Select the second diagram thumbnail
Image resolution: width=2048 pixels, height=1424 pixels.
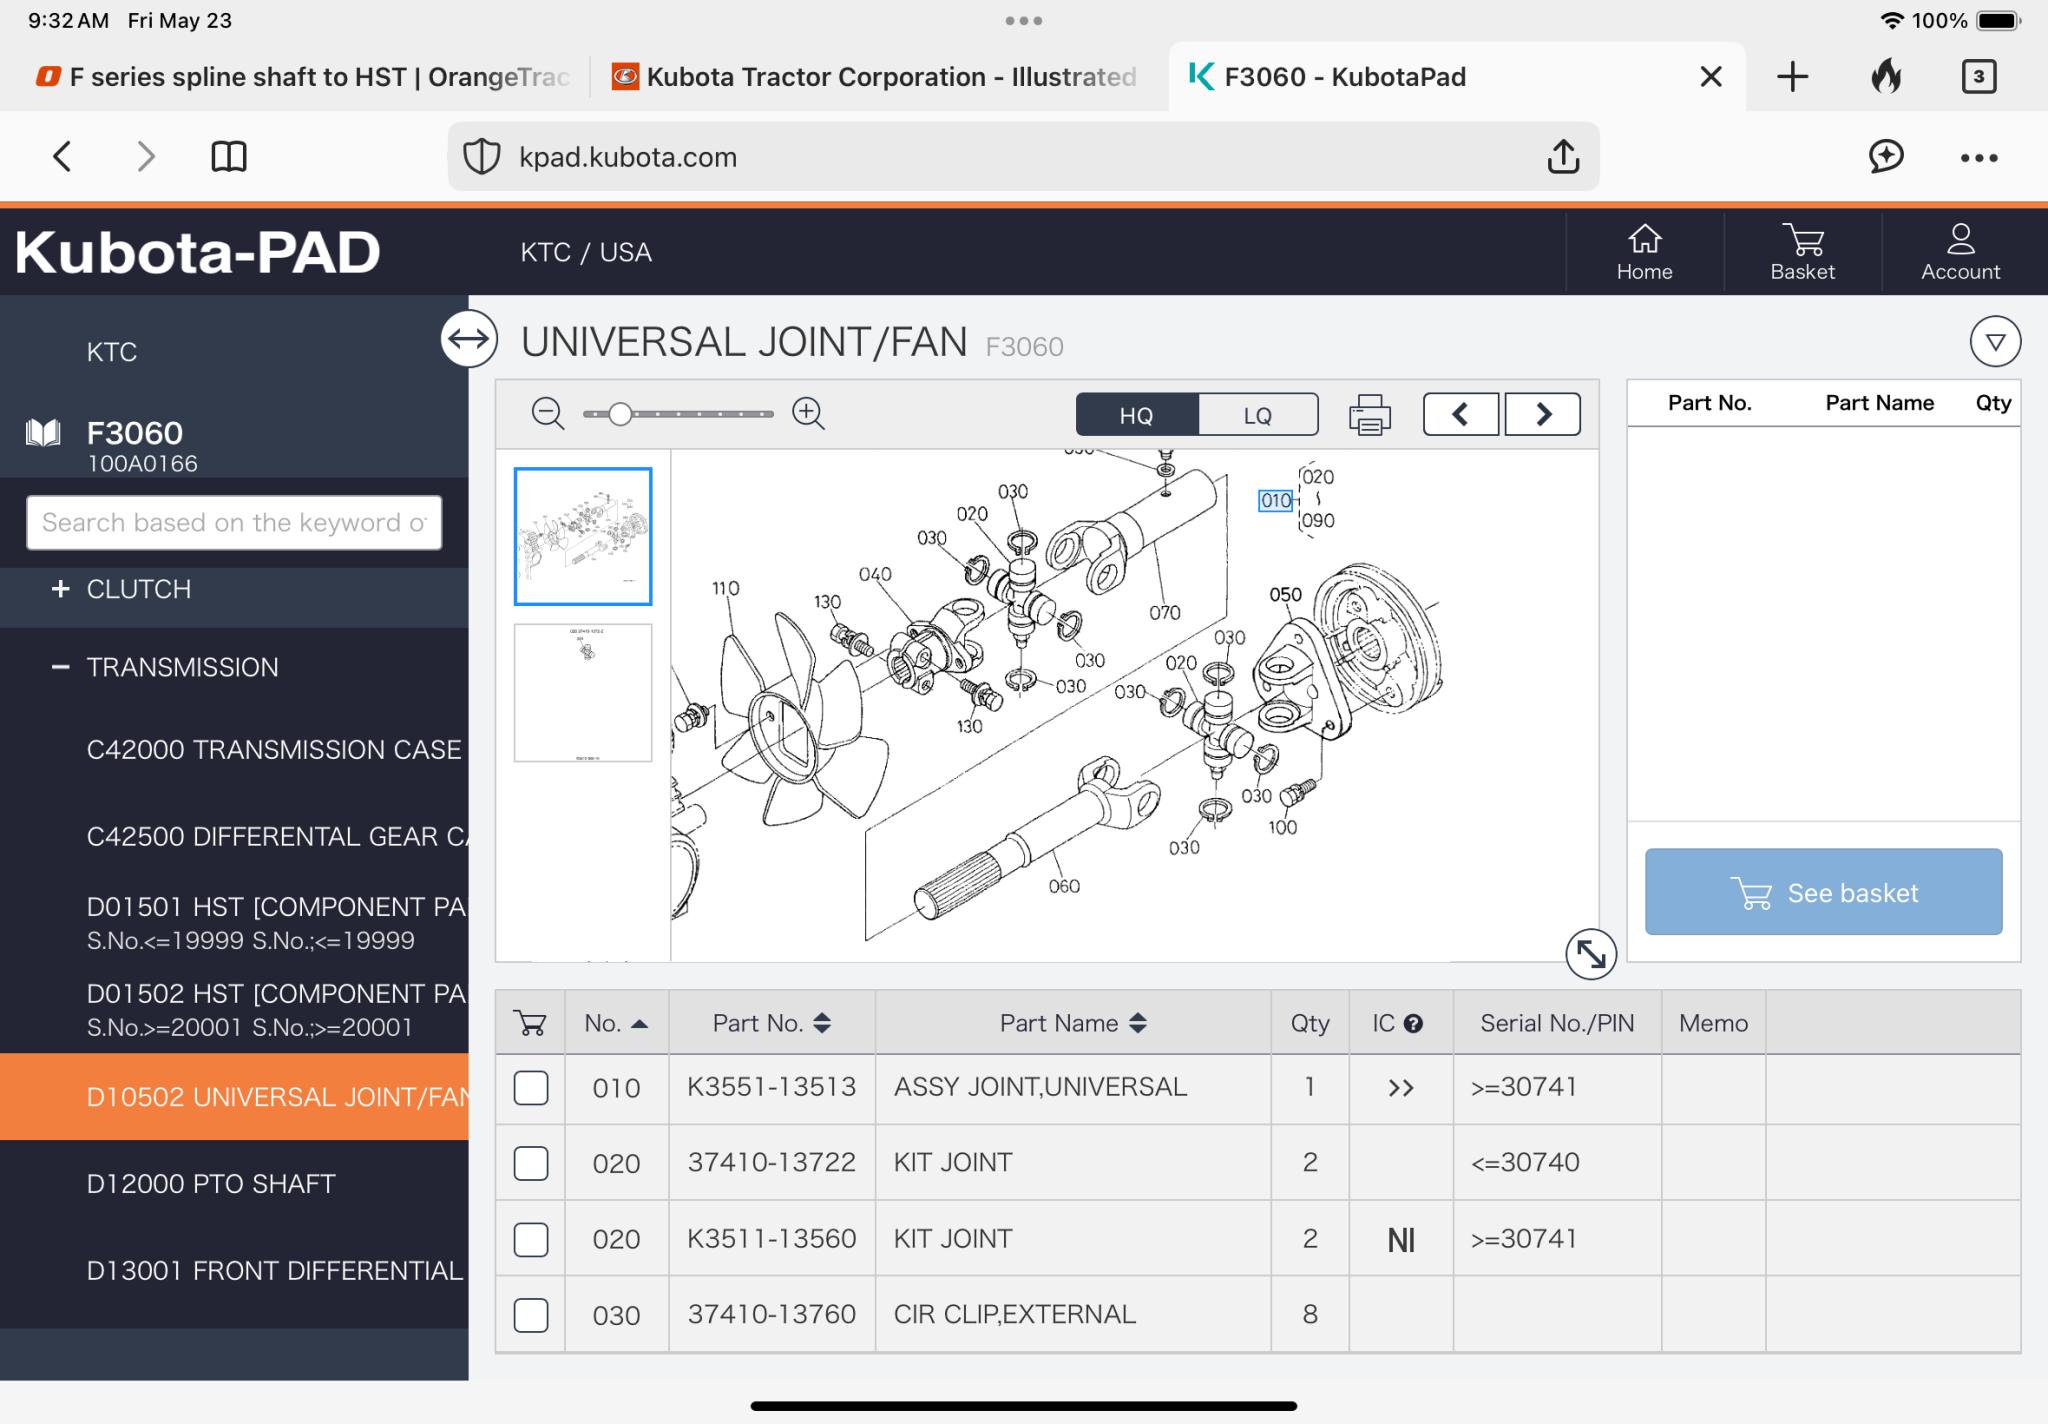[583, 693]
